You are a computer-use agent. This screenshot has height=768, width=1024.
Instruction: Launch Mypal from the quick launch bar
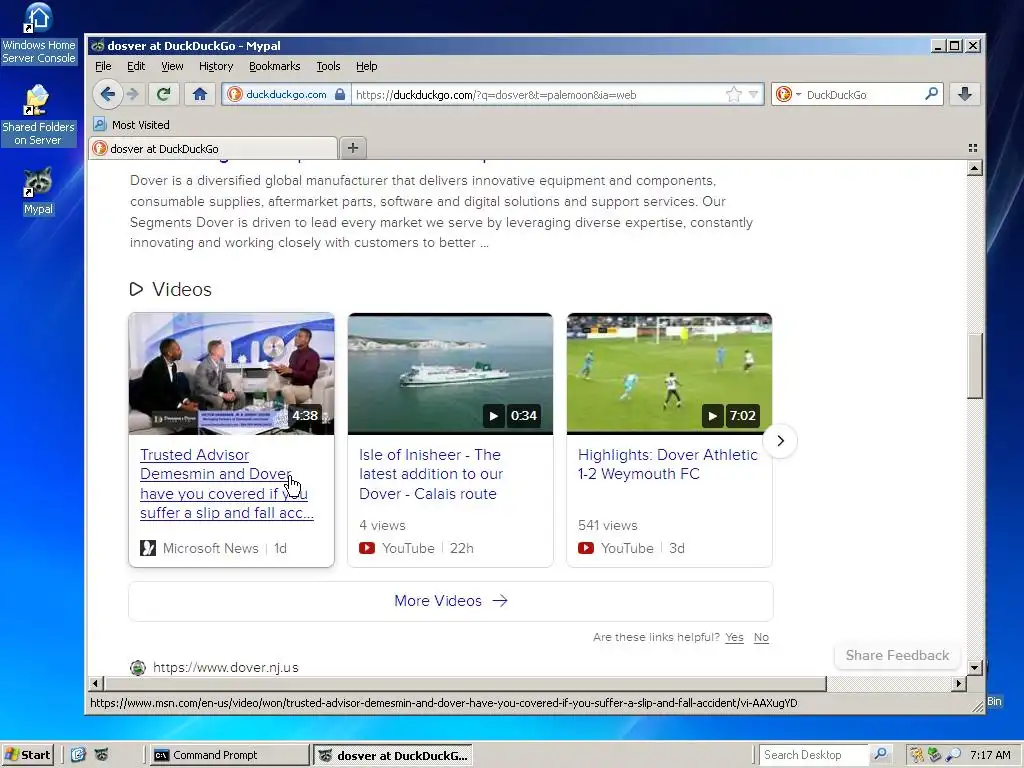[101, 755]
